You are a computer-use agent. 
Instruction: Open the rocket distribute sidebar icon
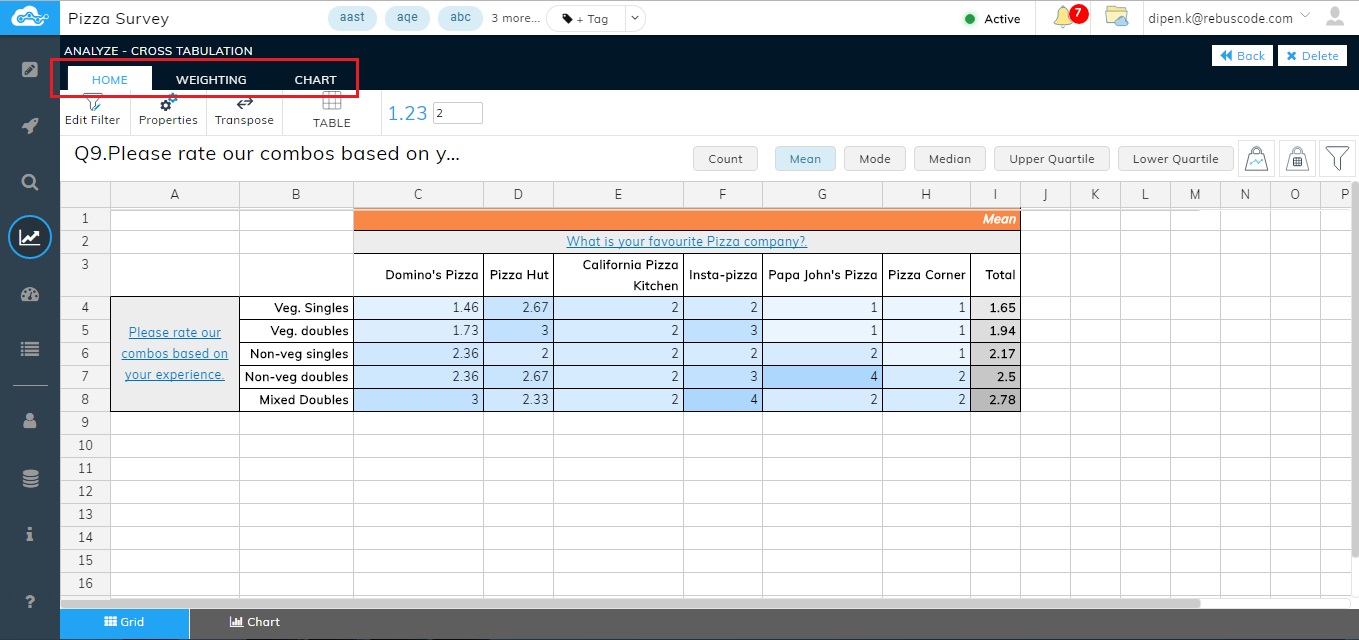30,126
